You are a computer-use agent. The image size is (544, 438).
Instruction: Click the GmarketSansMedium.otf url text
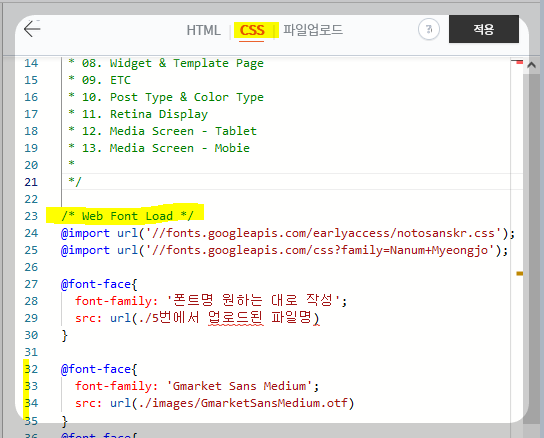point(243,403)
